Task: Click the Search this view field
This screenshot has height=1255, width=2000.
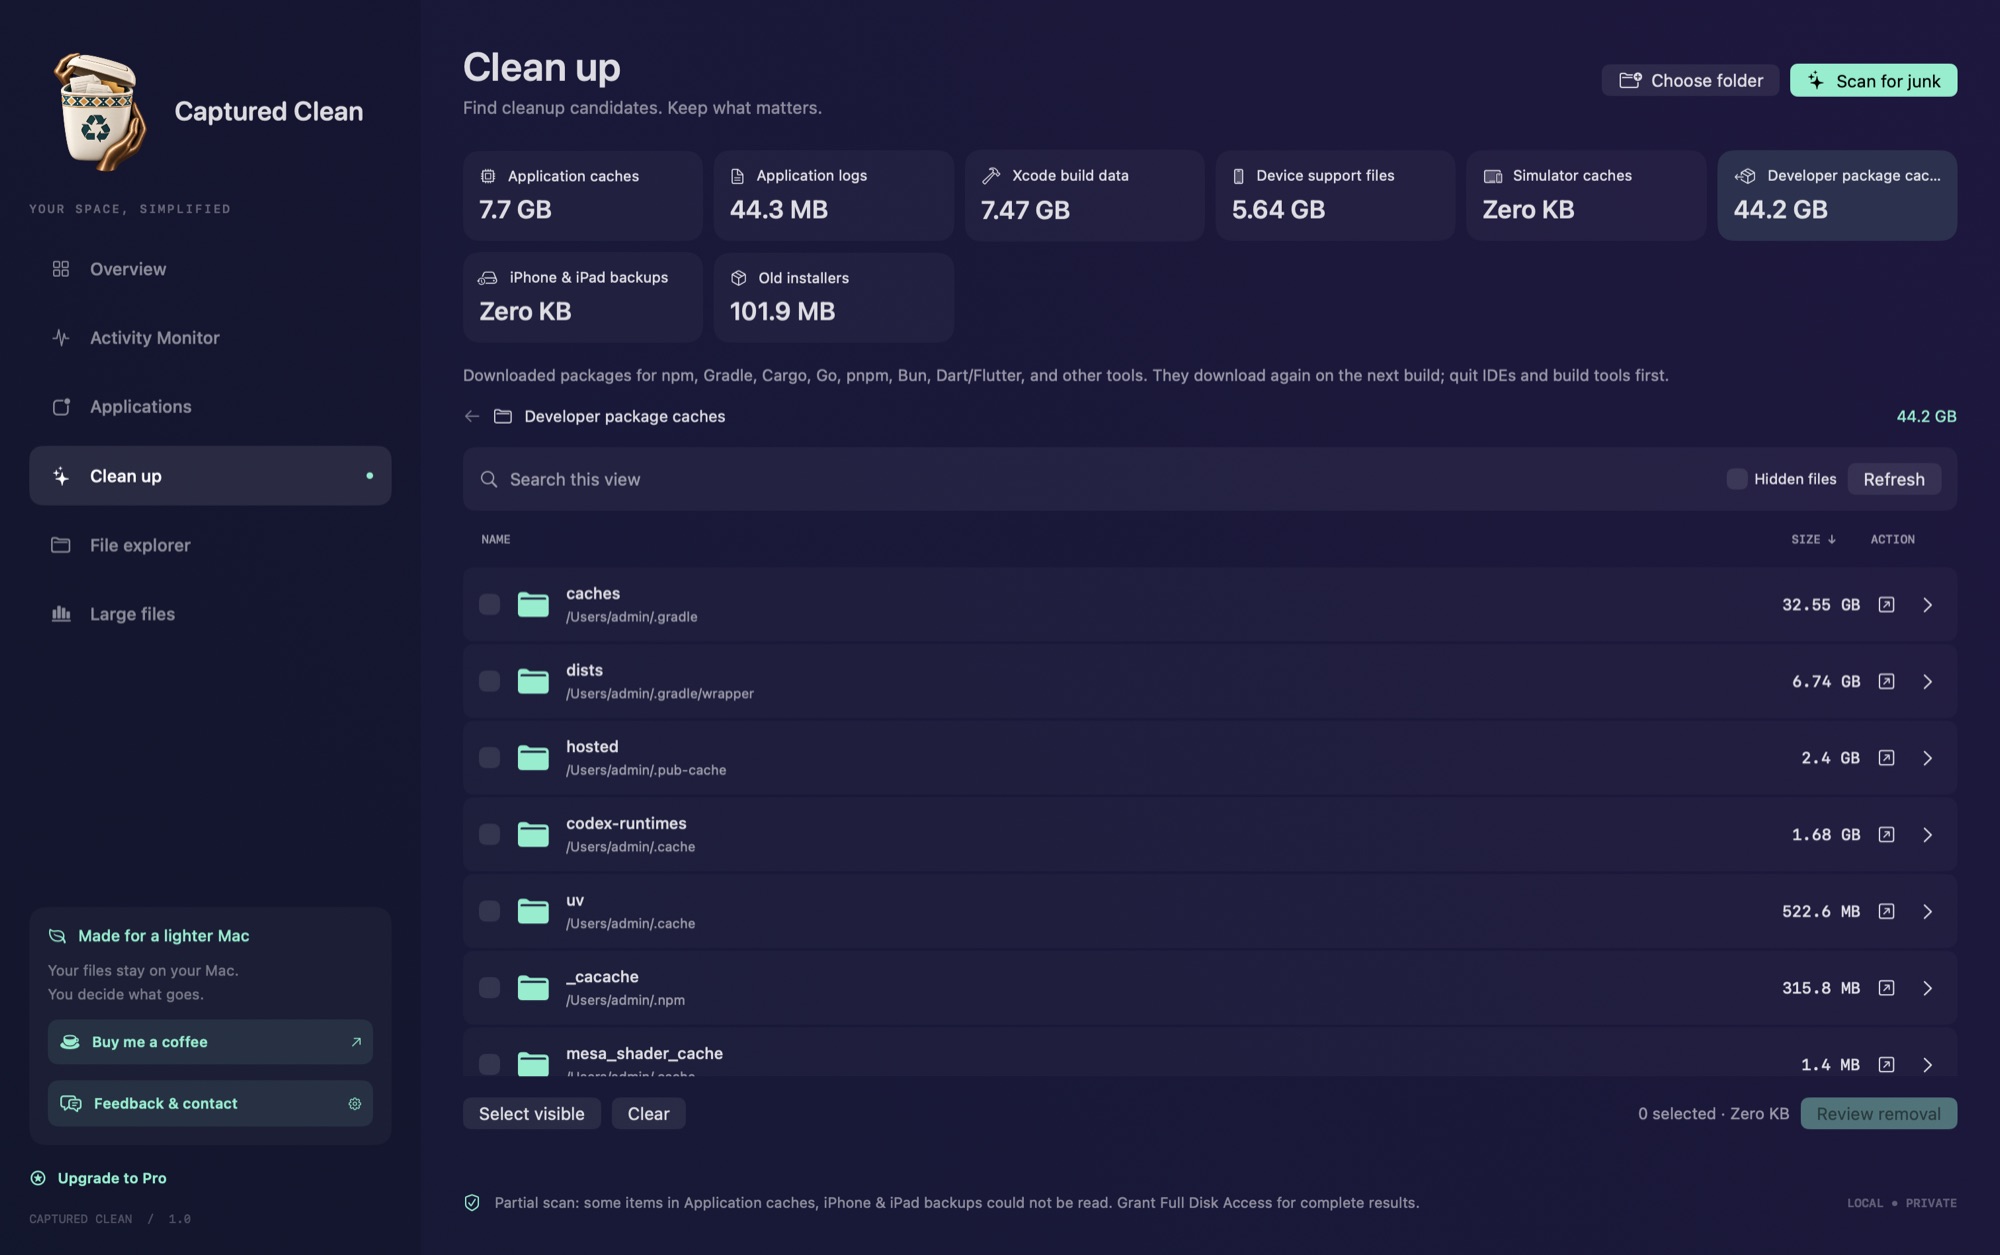Action: pos(1100,479)
